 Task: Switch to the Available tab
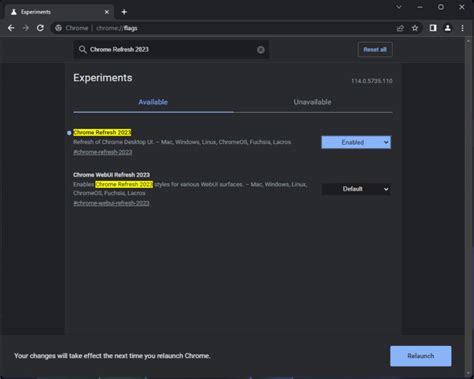point(153,102)
